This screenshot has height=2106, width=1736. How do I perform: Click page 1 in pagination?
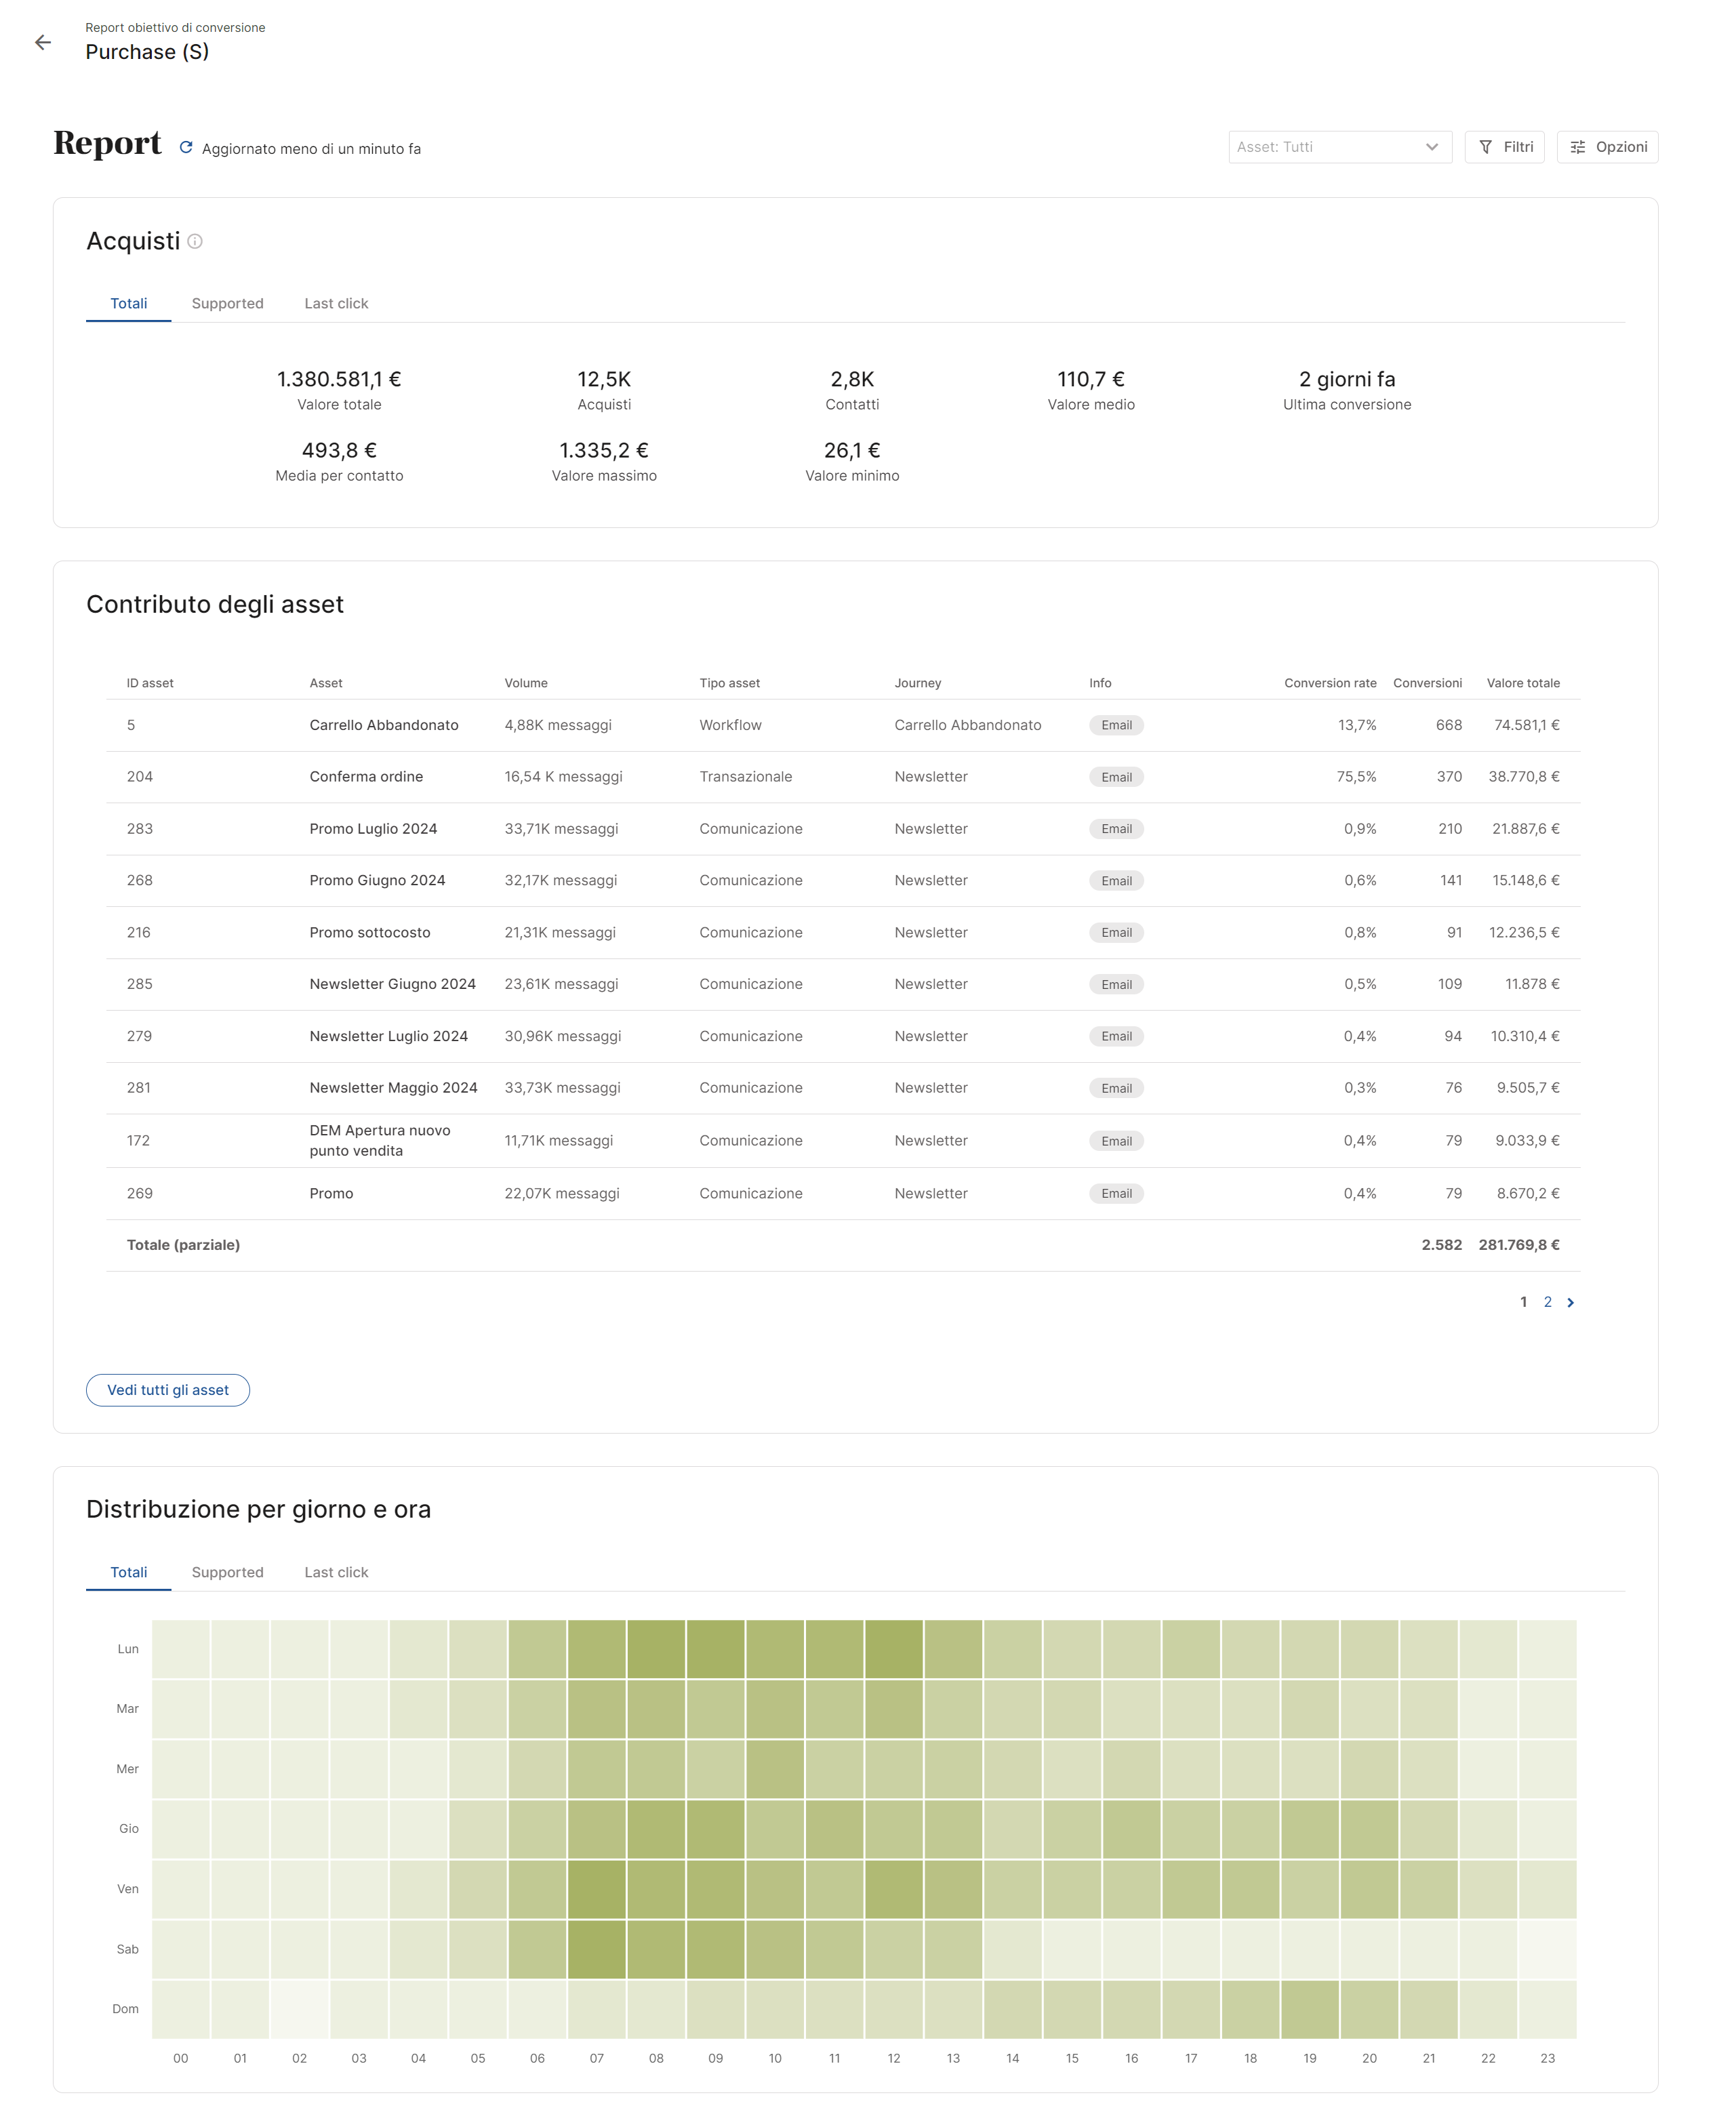click(1525, 1303)
